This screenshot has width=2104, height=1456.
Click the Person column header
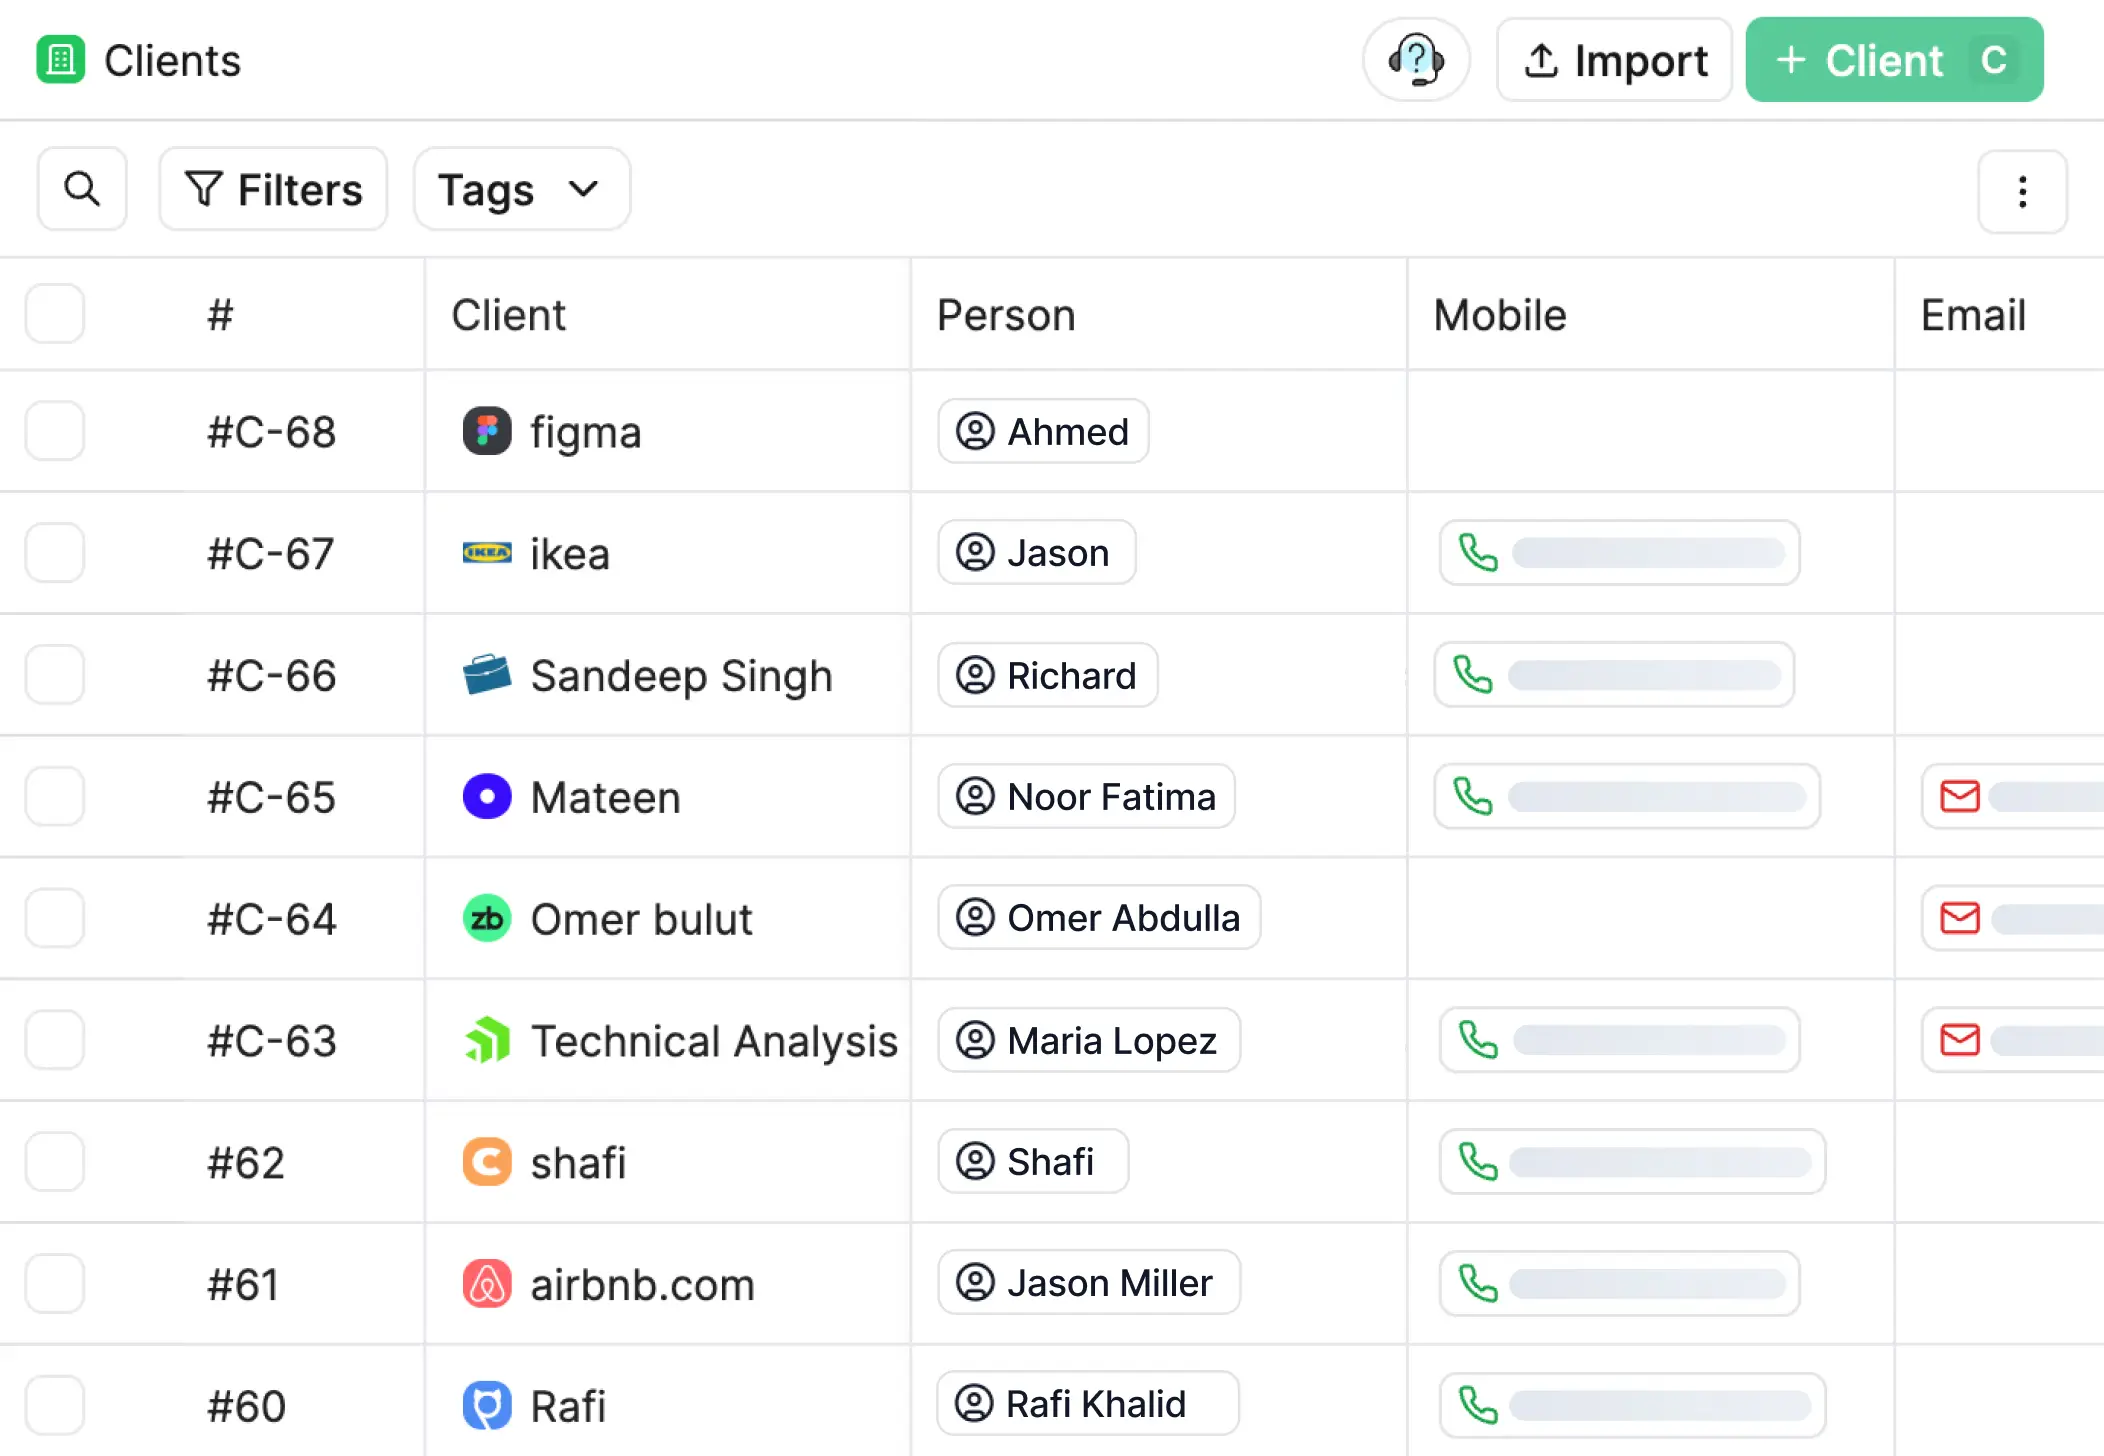[x=1005, y=315]
